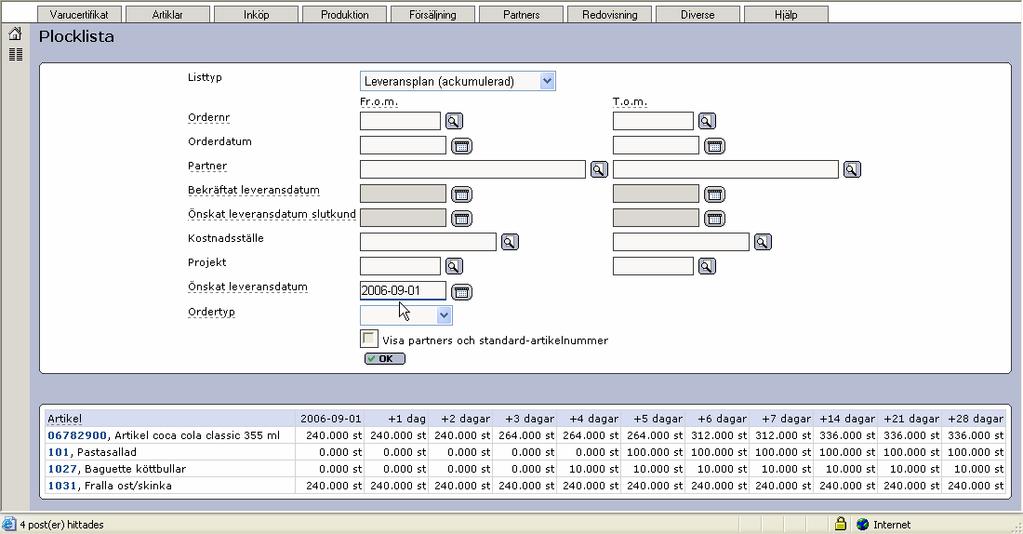The image size is (1023, 534).
Task: Open article 1031 link
Action: 62,486
